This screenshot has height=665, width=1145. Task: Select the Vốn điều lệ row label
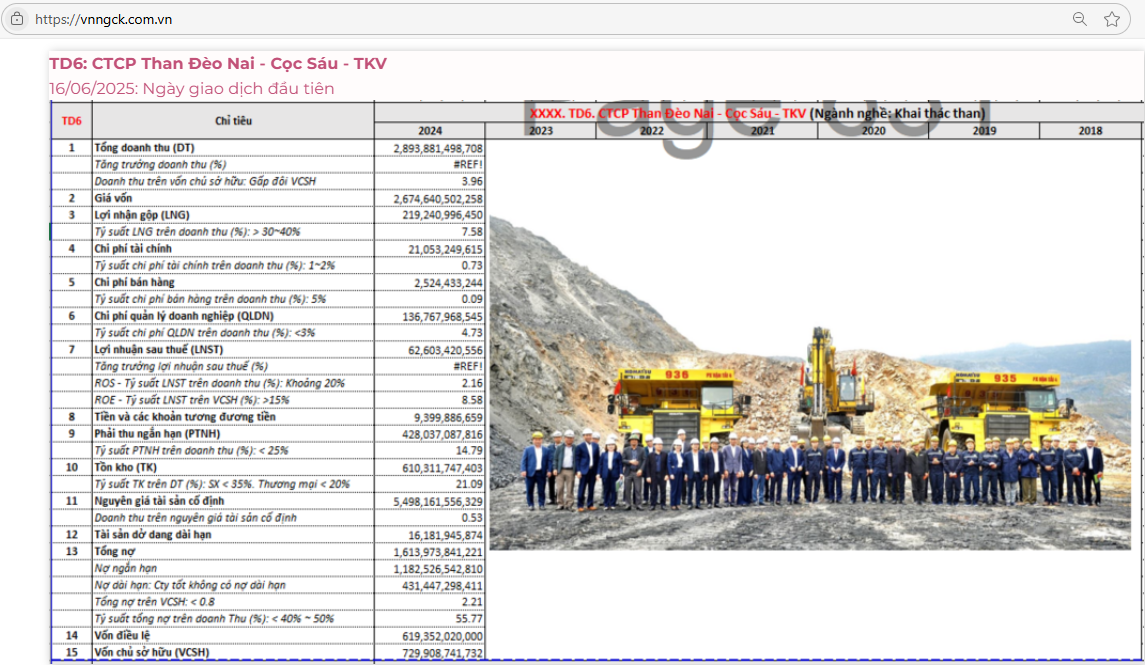pyautogui.click(x=122, y=635)
